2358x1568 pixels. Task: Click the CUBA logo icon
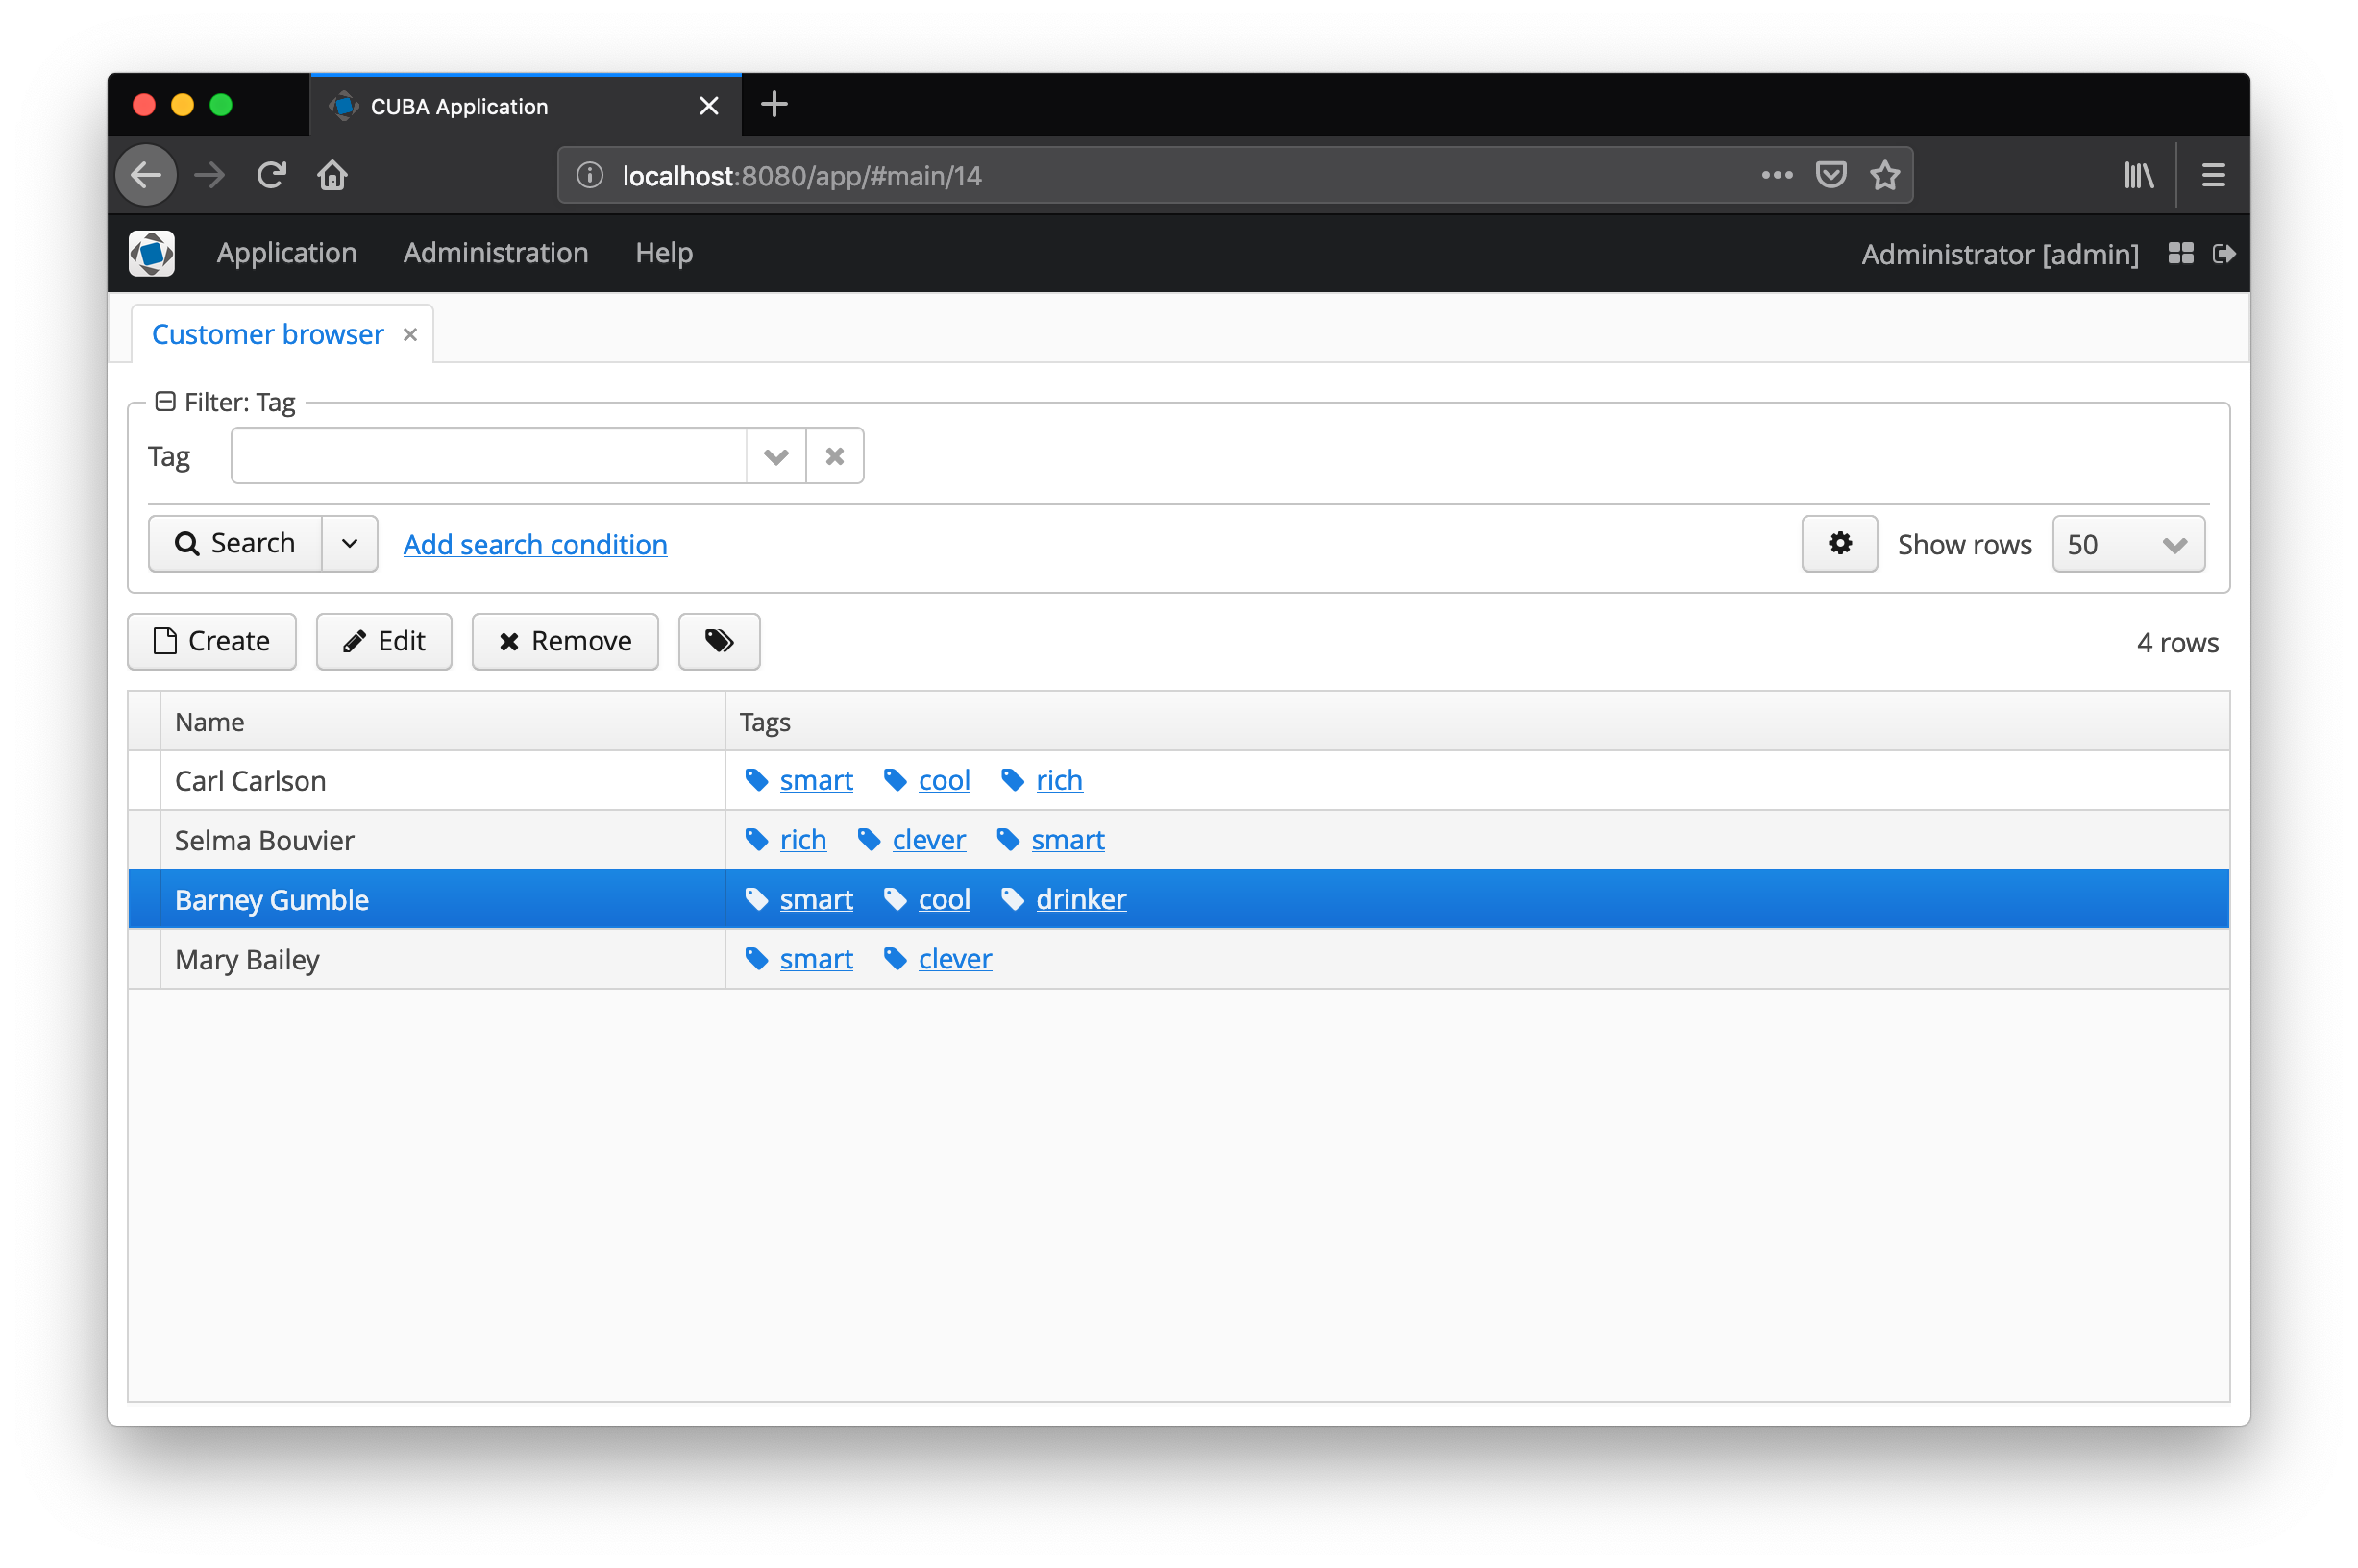(x=152, y=253)
